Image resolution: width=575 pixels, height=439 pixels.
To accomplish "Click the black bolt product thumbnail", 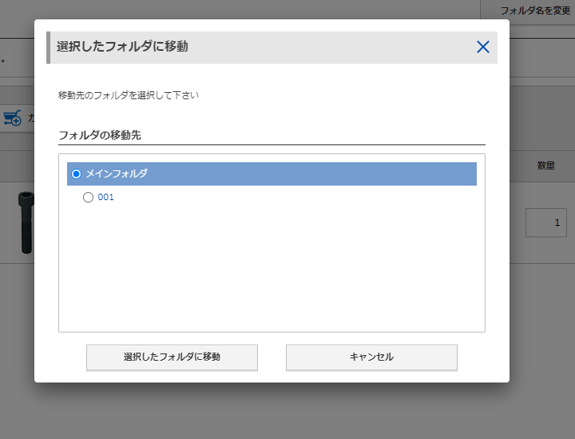I will pos(26,223).
